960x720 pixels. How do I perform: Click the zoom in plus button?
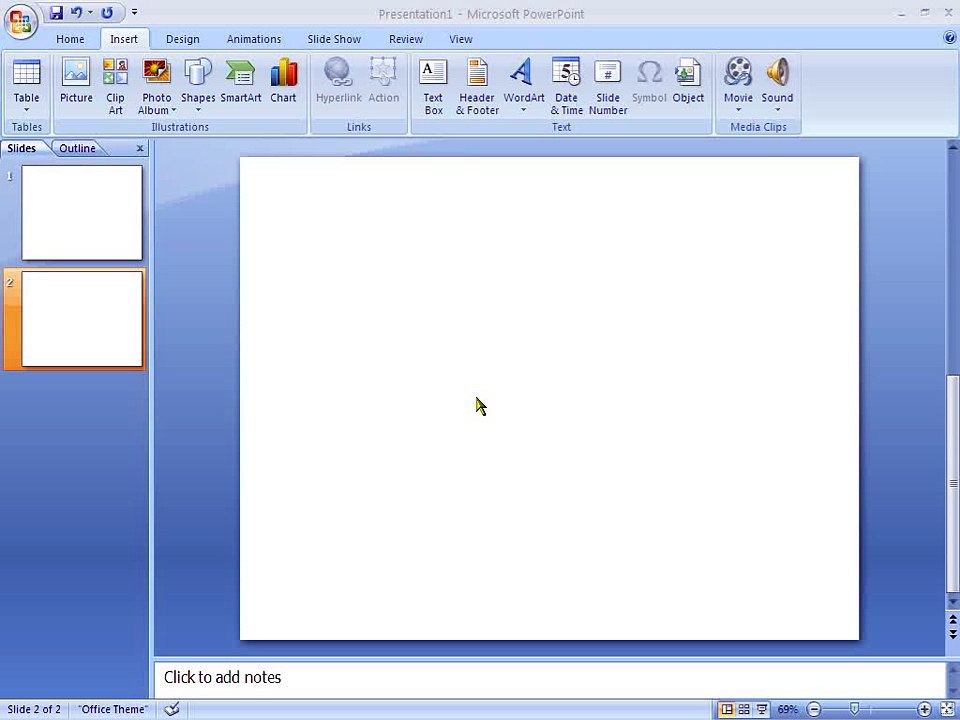tap(924, 710)
